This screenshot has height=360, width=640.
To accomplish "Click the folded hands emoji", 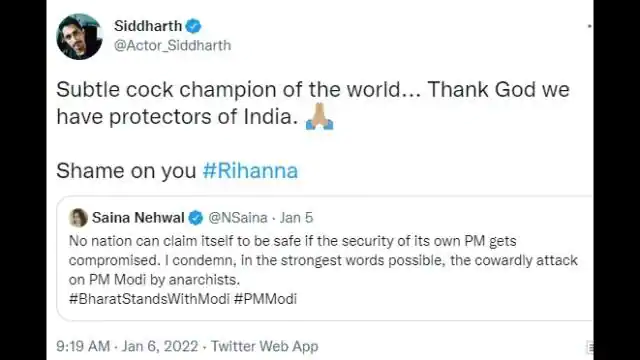I will 320,117.
